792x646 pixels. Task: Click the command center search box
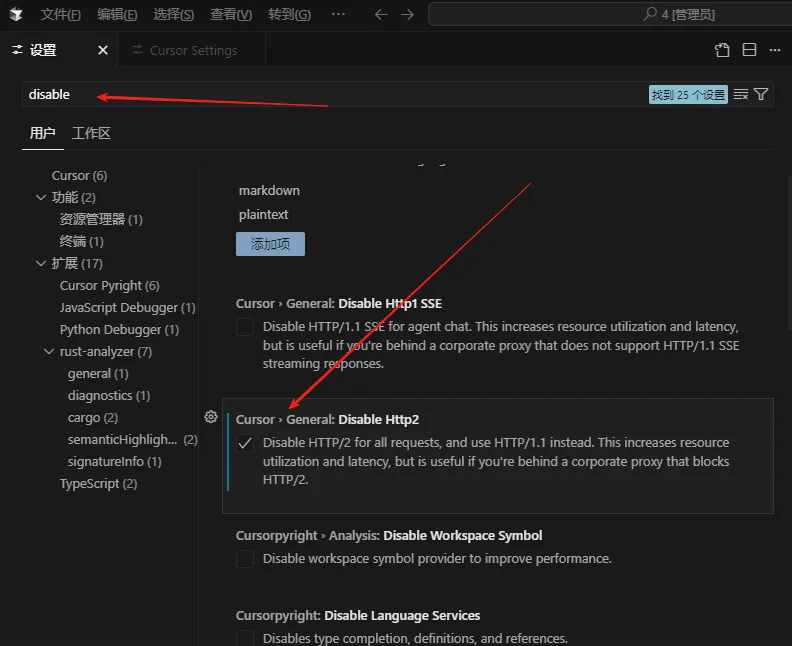click(x=610, y=14)
